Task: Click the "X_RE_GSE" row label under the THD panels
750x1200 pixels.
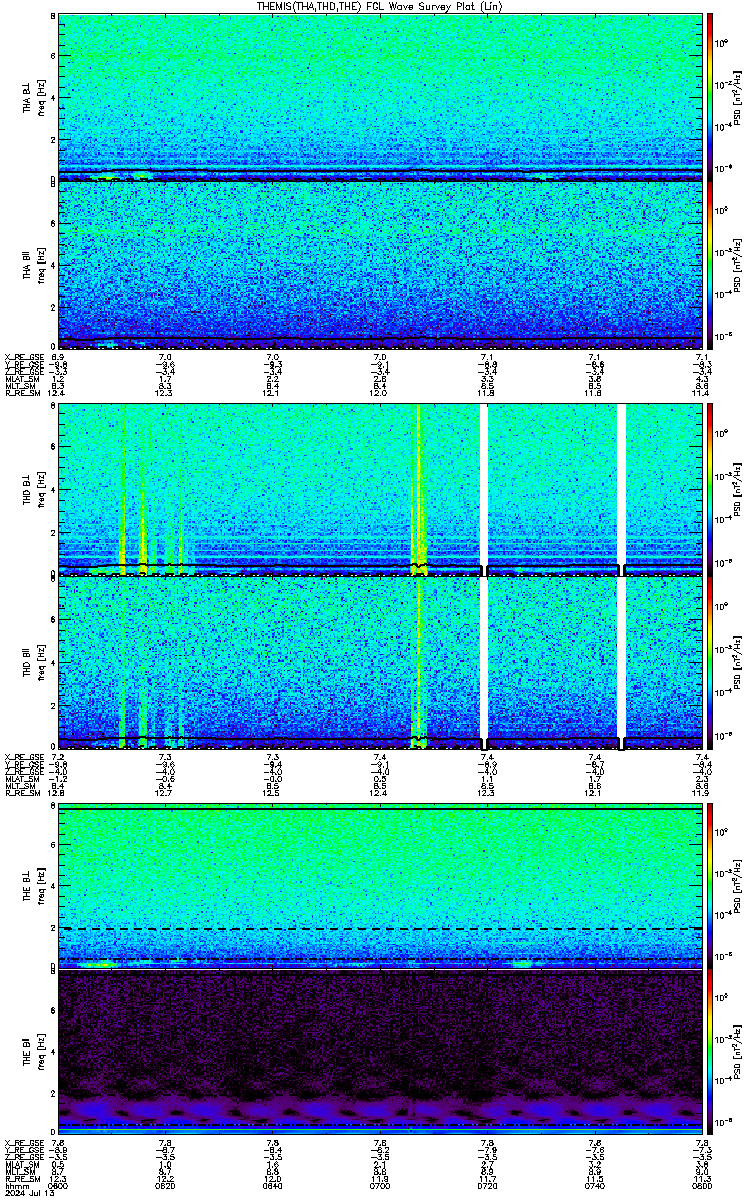Action: pyautogui.click(x=22, y=756)
